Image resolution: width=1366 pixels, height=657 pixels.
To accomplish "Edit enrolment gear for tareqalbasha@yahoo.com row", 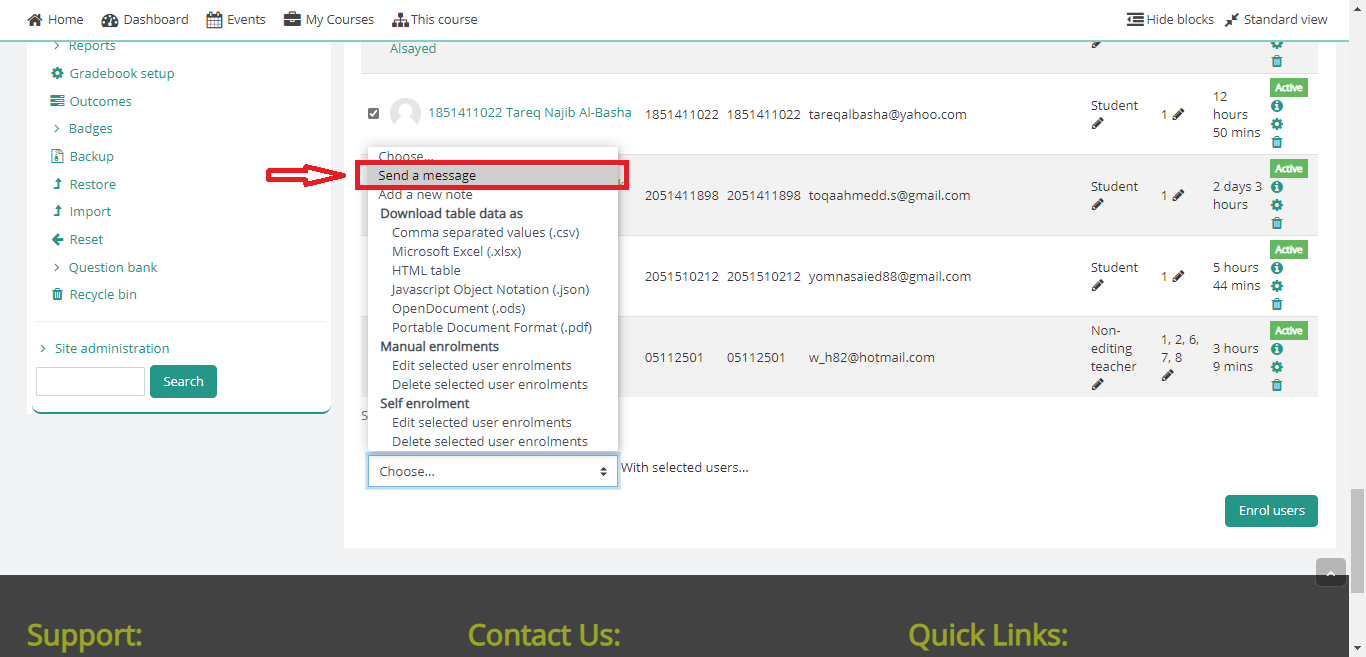I will coord(1277,124).
